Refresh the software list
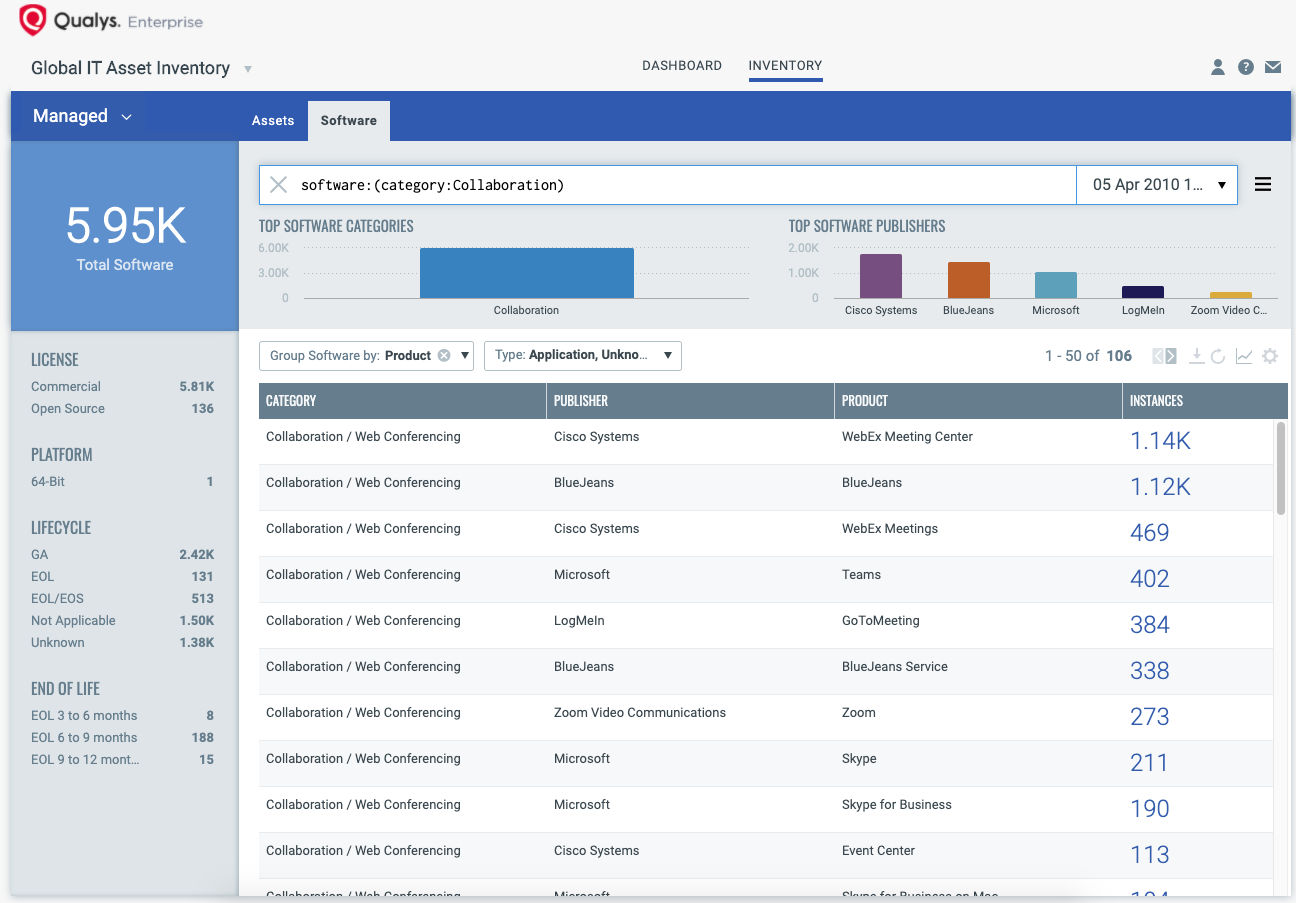Viewport: 1296px width, 903px height. tap(1218, 356)
